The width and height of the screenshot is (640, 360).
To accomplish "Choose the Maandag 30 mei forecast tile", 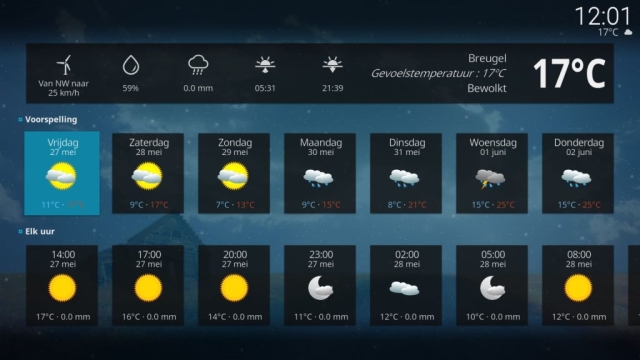I will 320,173.
